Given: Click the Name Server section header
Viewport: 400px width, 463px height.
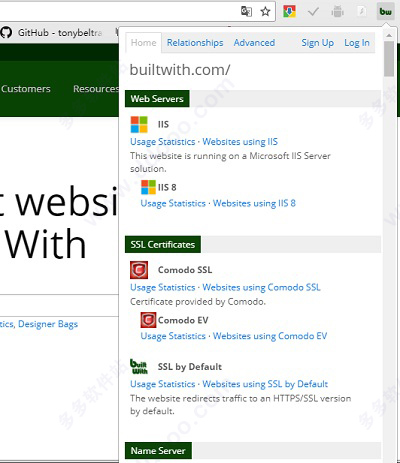Looking at the screenshot, I should coord(158,451).
